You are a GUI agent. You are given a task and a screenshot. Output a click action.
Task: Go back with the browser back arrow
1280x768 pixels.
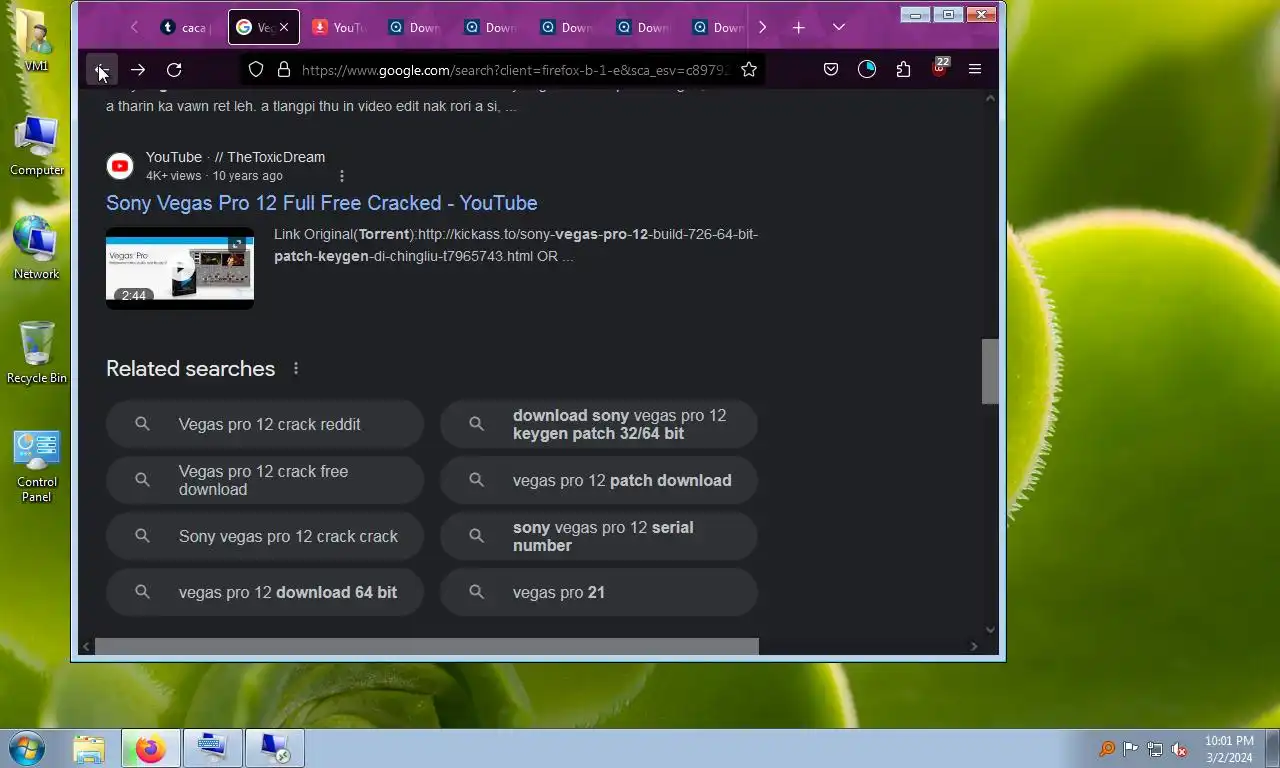click(101, 70)
